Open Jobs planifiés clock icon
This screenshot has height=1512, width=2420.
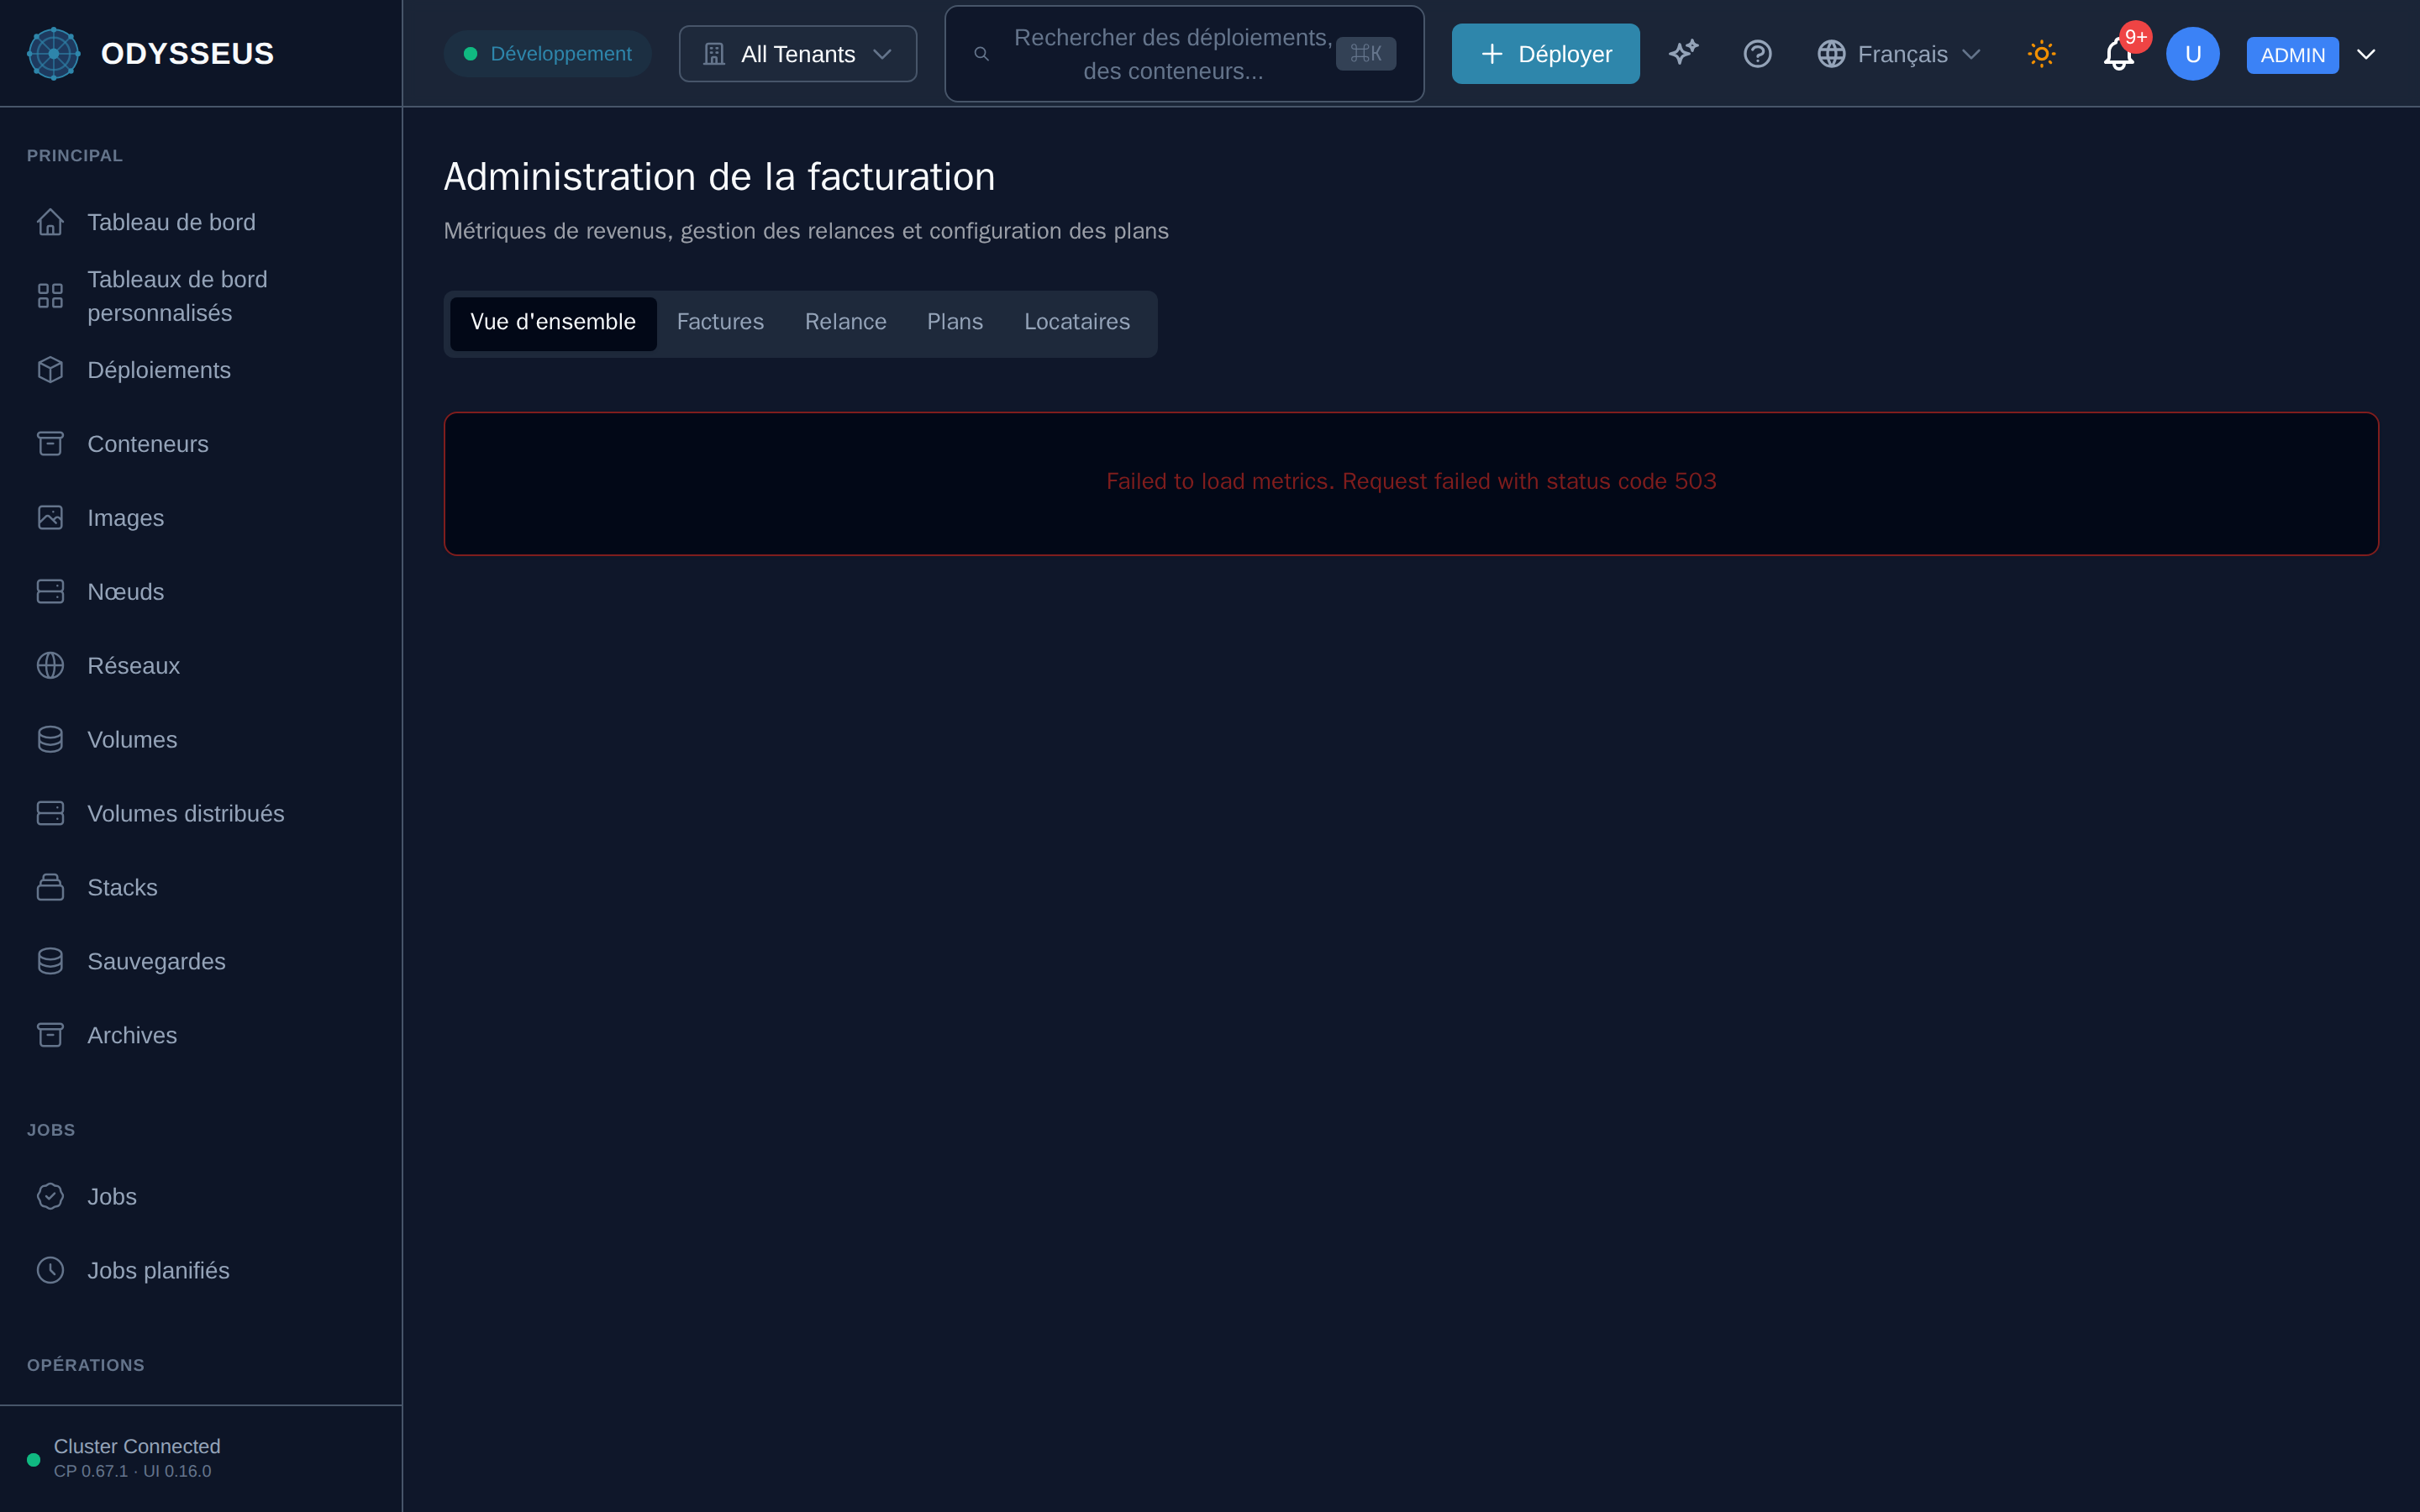50,1271
